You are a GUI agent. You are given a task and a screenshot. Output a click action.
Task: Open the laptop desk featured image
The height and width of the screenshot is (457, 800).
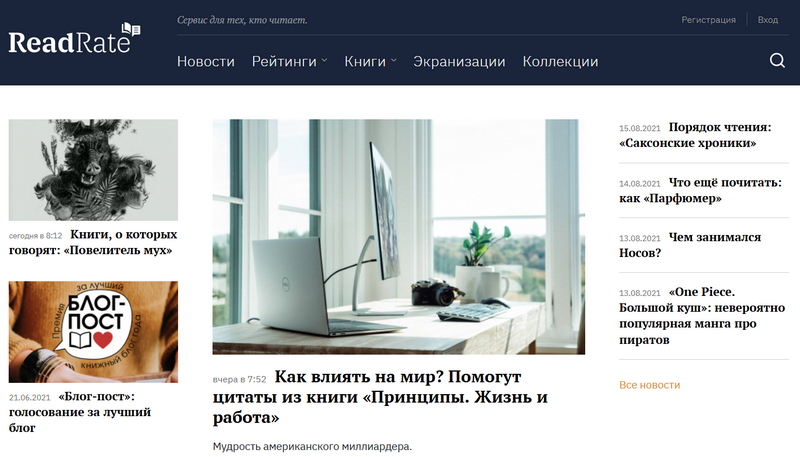click(x=398, y=237)
